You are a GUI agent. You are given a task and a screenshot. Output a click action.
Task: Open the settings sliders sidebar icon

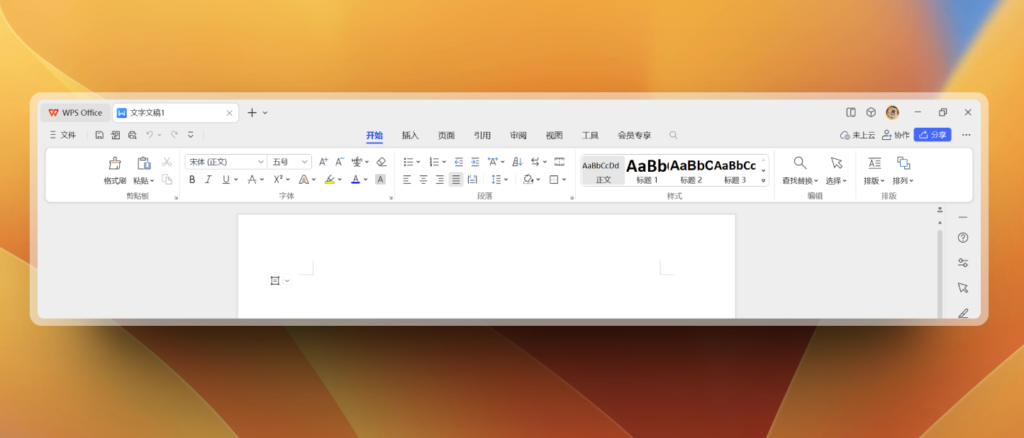coord(963,262)
